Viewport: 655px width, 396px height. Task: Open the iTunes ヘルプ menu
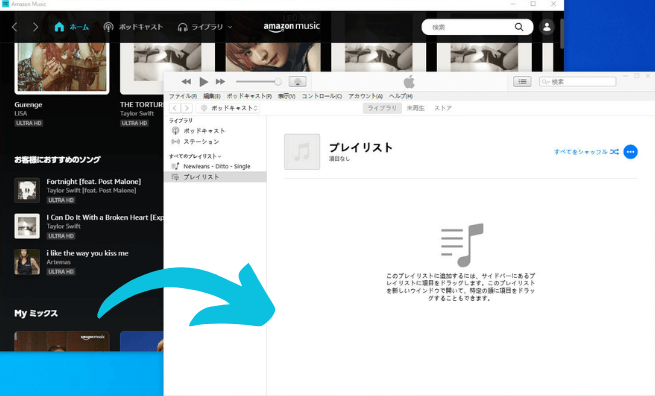coord(401,96)
